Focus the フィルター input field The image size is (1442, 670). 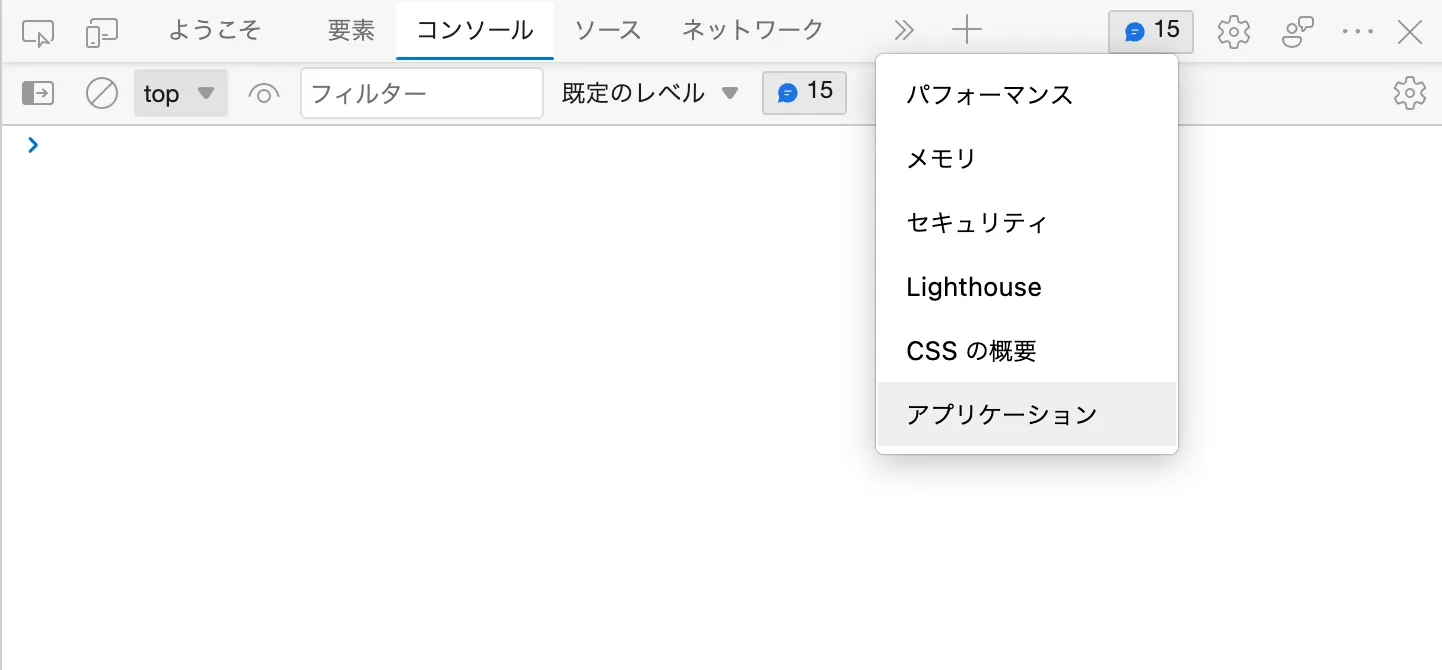(422, 94)
